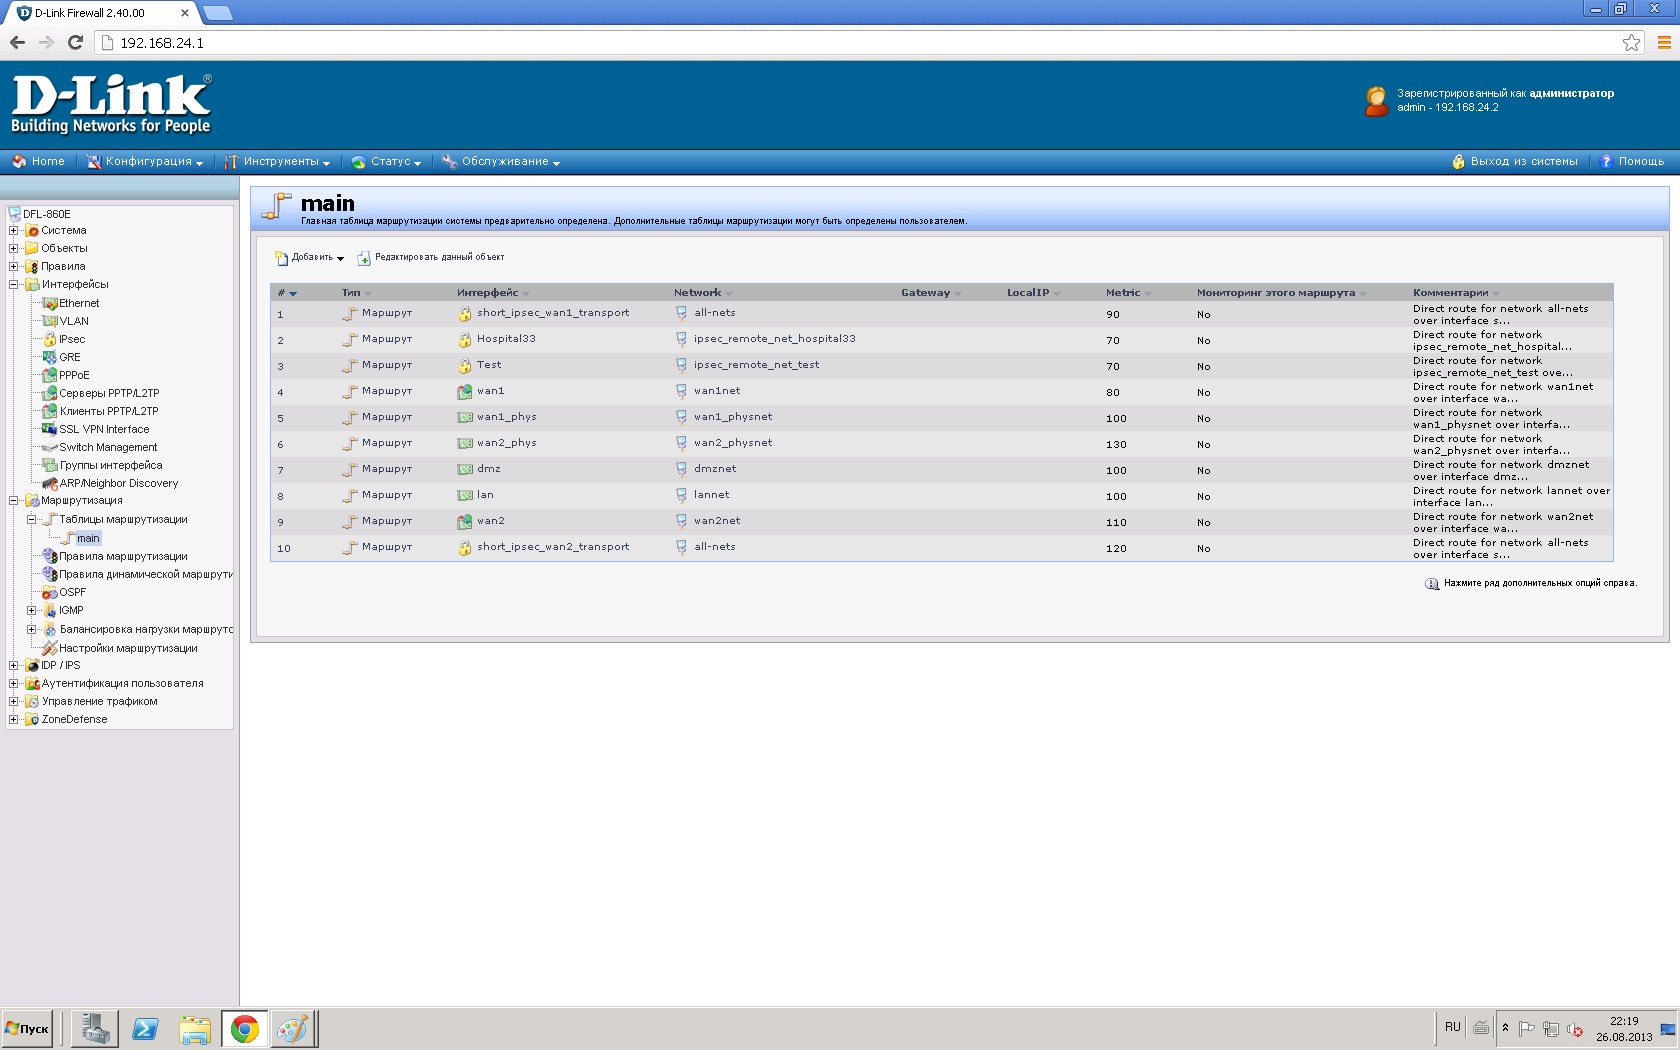The width and height of the screenshot is (1680, 1050).
Task: Click the ARP/Neighbor Discovery icon
Action: pos(49,483)
